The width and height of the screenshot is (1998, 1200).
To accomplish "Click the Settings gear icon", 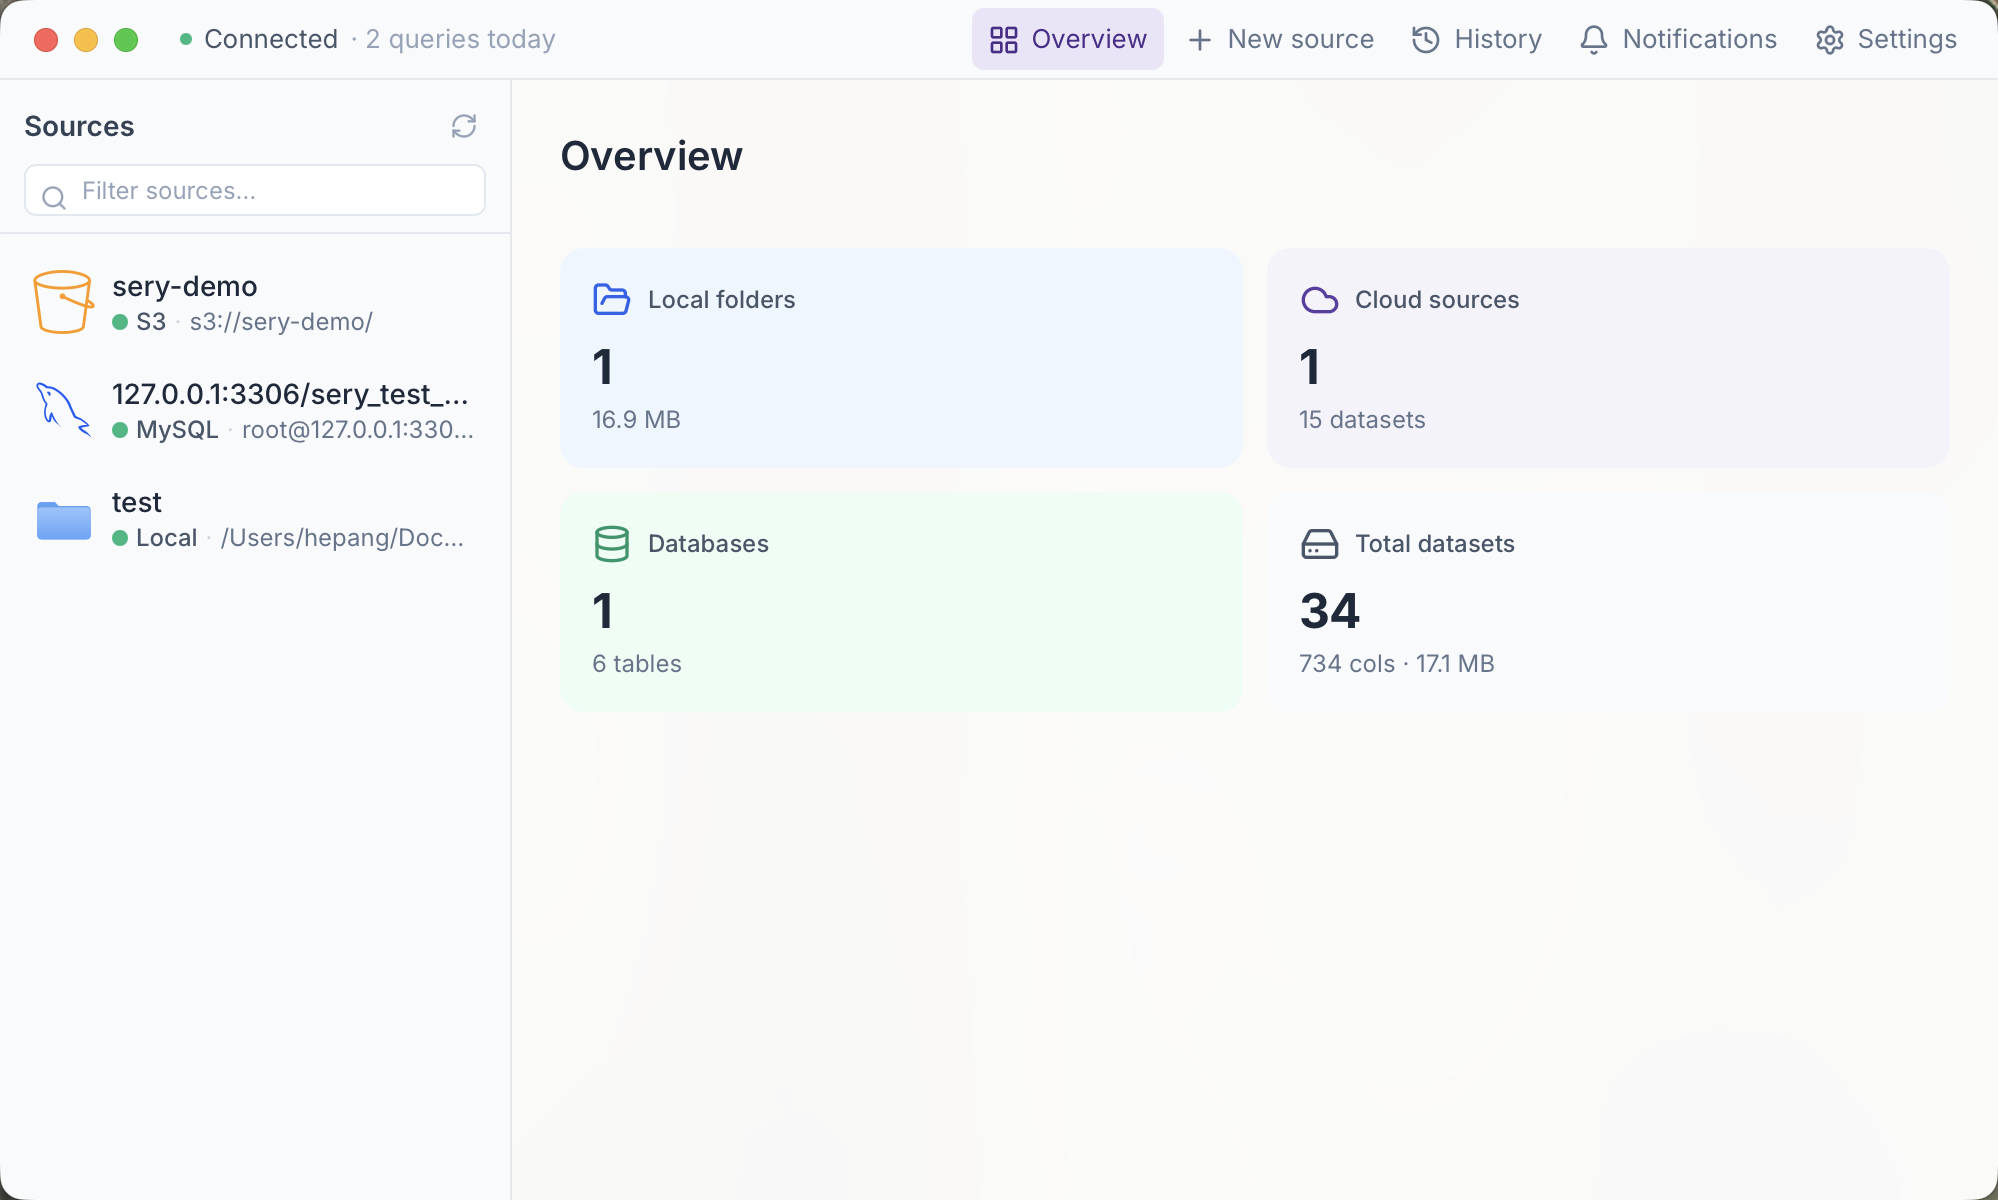I will (1829, 39).
